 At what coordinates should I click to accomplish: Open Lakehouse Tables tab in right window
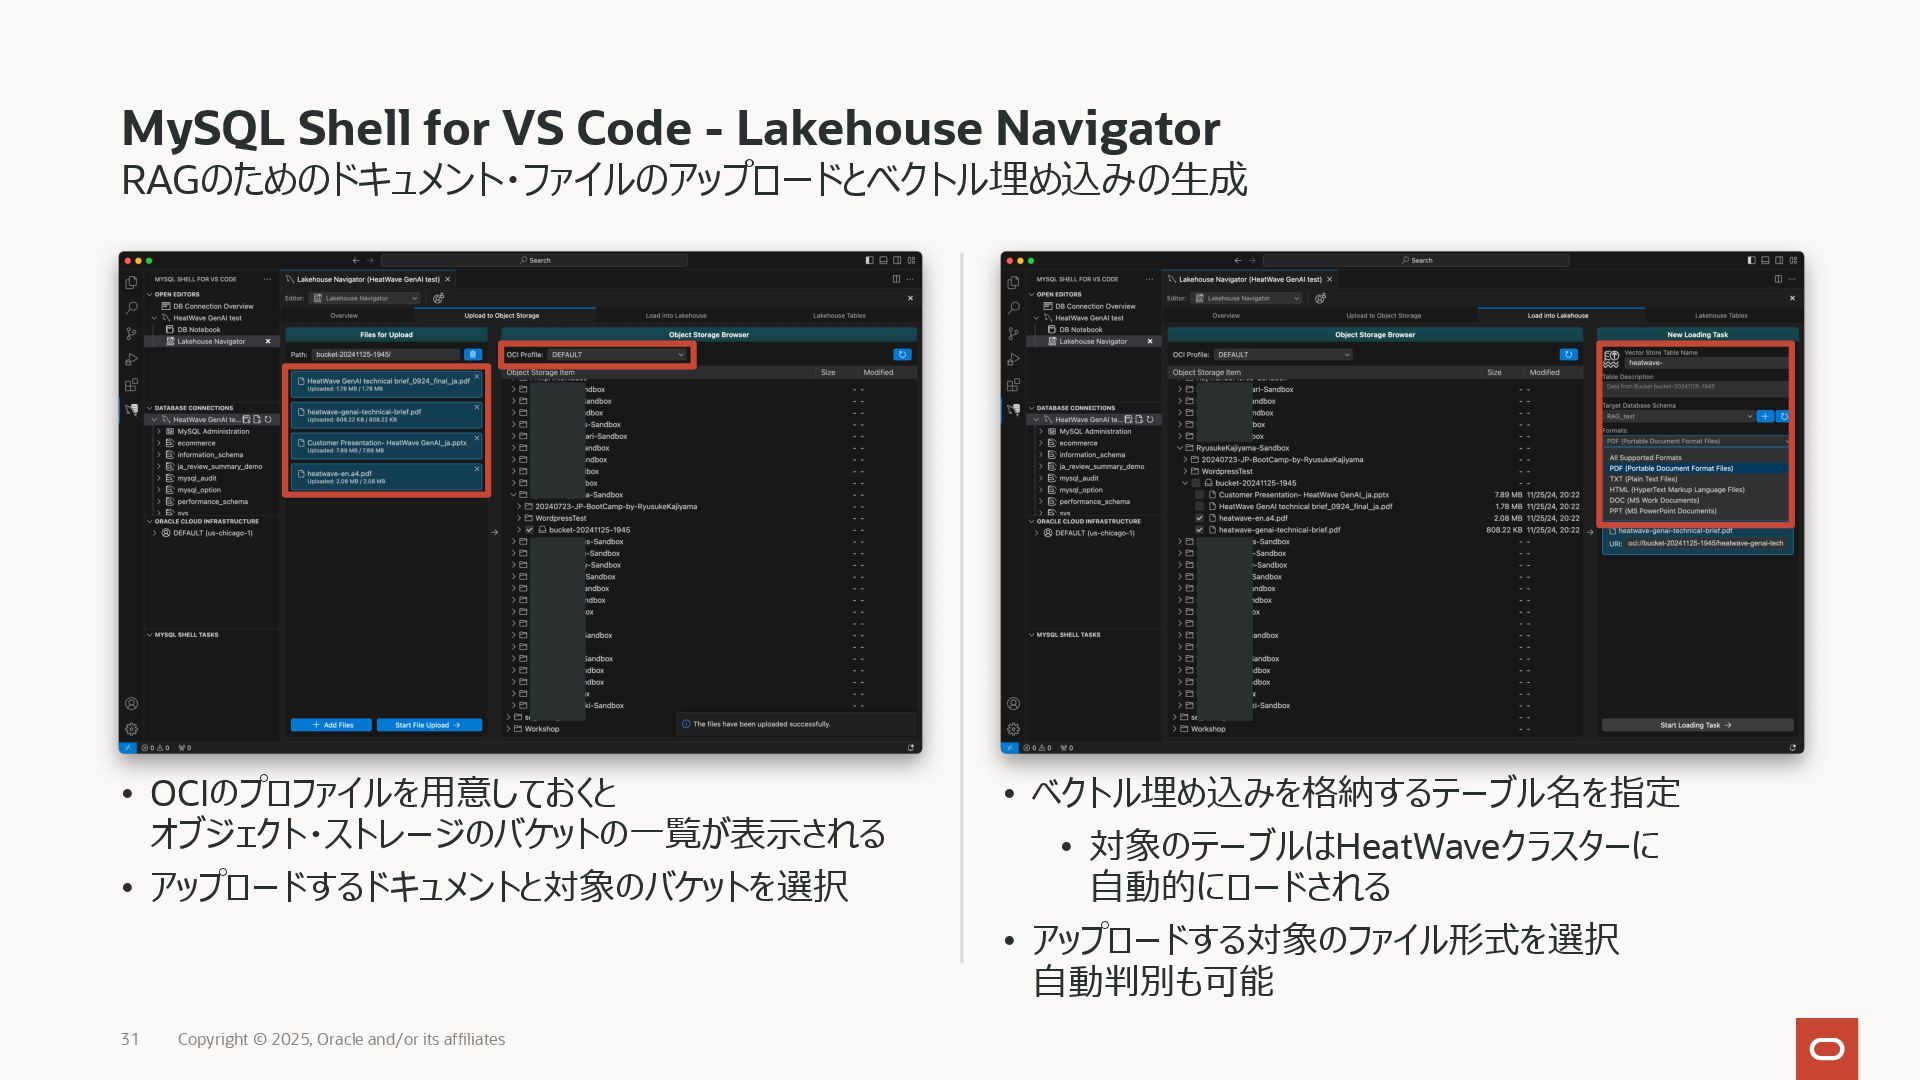click(1721, 316)
